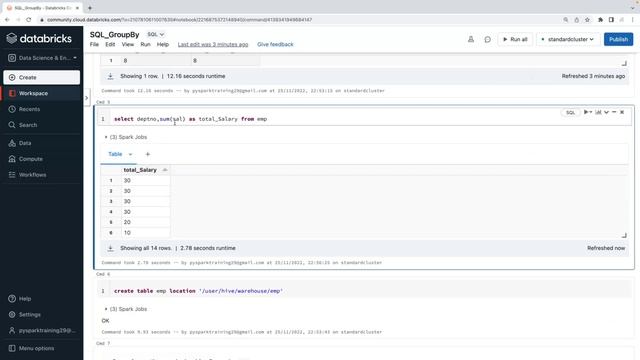640x360 pixels.
Task: Click the Showing all 14 rows text
Action: click(146, 248)
